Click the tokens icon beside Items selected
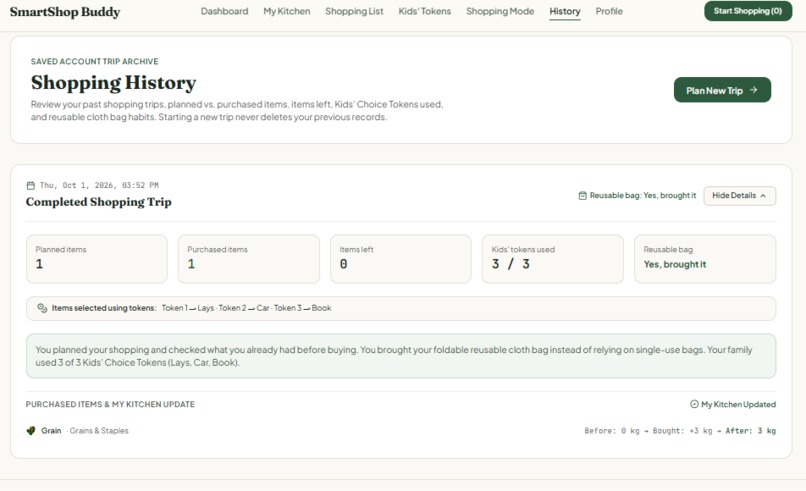This screenshot has height=491, width=806. [42, 308]
